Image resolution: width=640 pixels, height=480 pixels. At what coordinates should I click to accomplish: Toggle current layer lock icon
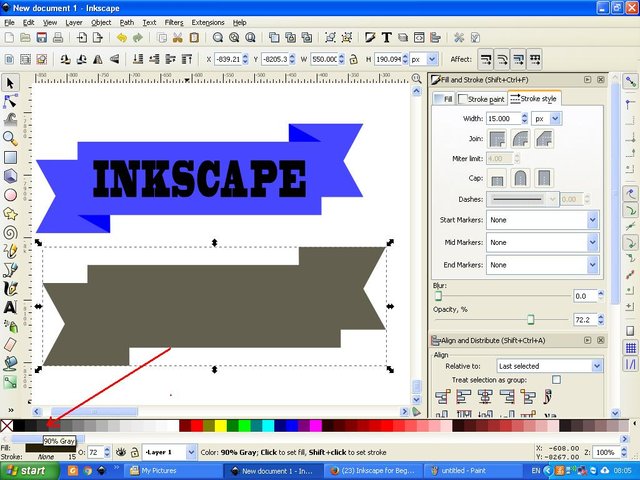[x=135, y=452]
